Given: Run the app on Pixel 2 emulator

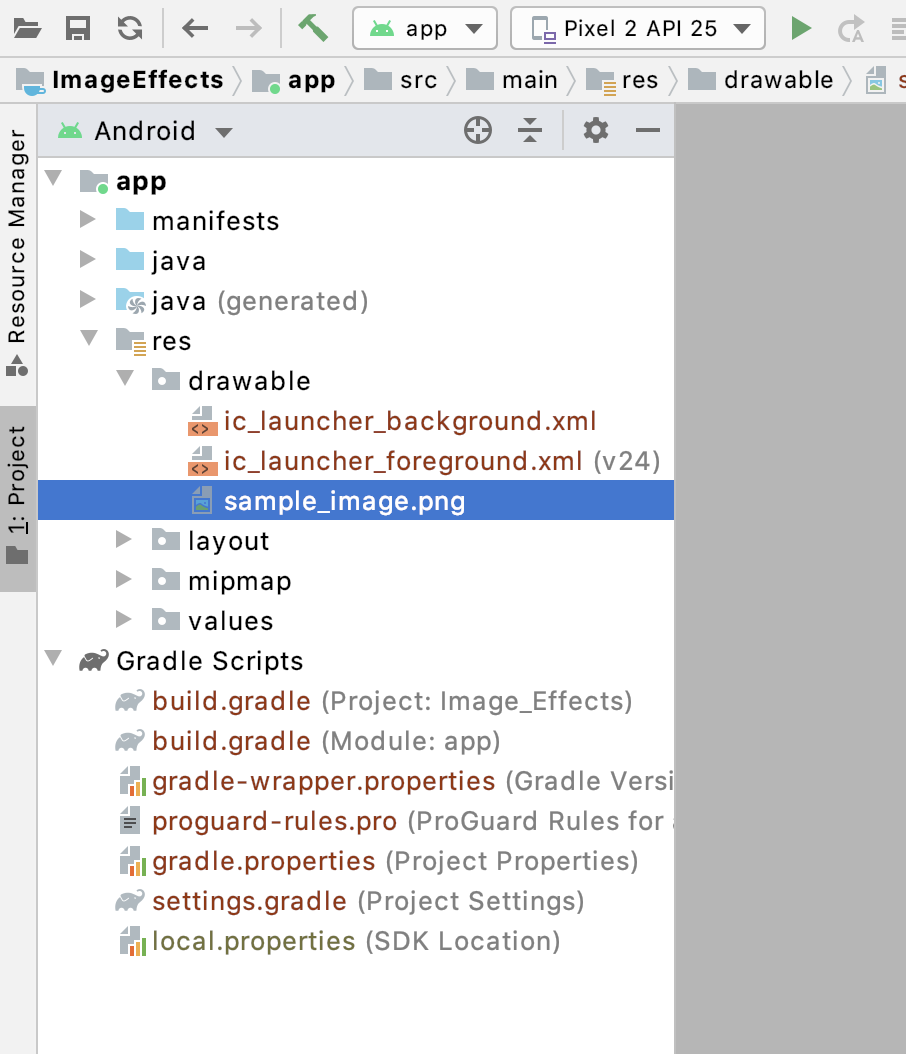Looking at the screenshot, I should 800,28.
